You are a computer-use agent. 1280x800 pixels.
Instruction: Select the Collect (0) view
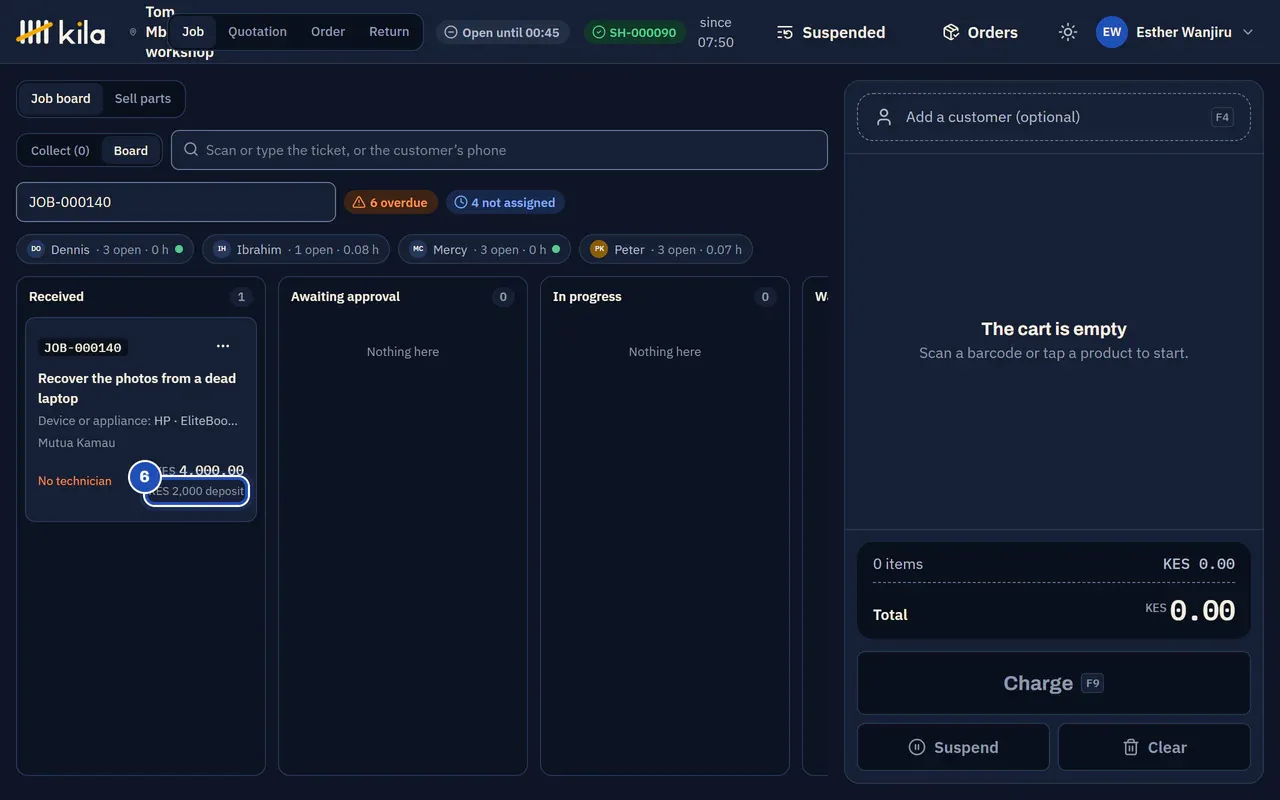pyautogui.click(x=60, y=150)
